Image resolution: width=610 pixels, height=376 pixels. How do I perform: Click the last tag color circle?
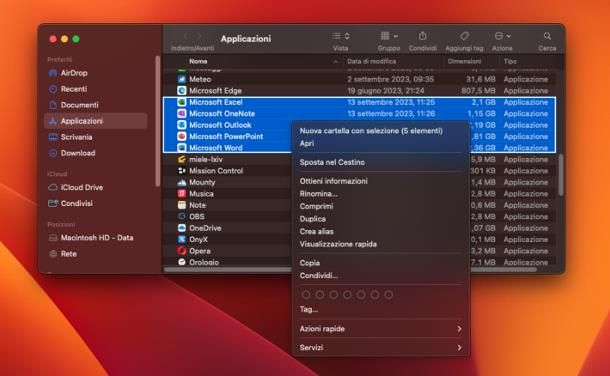tap(389, 295)
